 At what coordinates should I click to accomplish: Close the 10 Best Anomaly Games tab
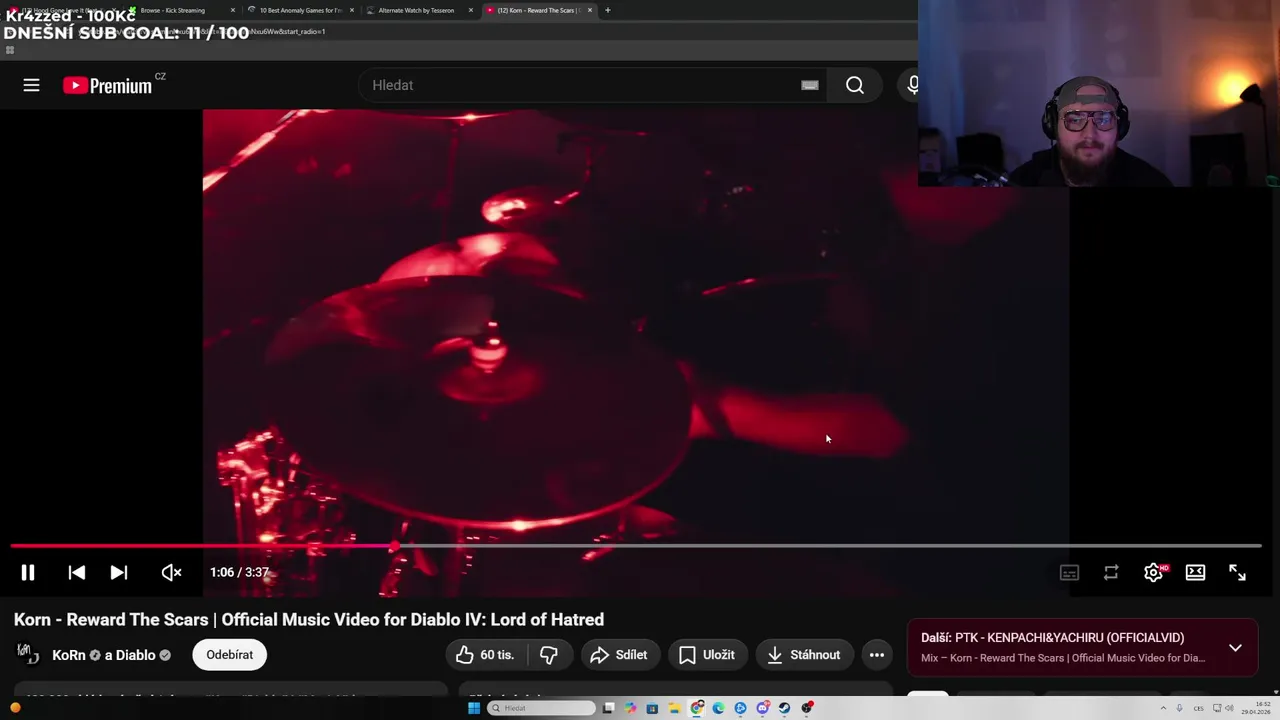352,10
